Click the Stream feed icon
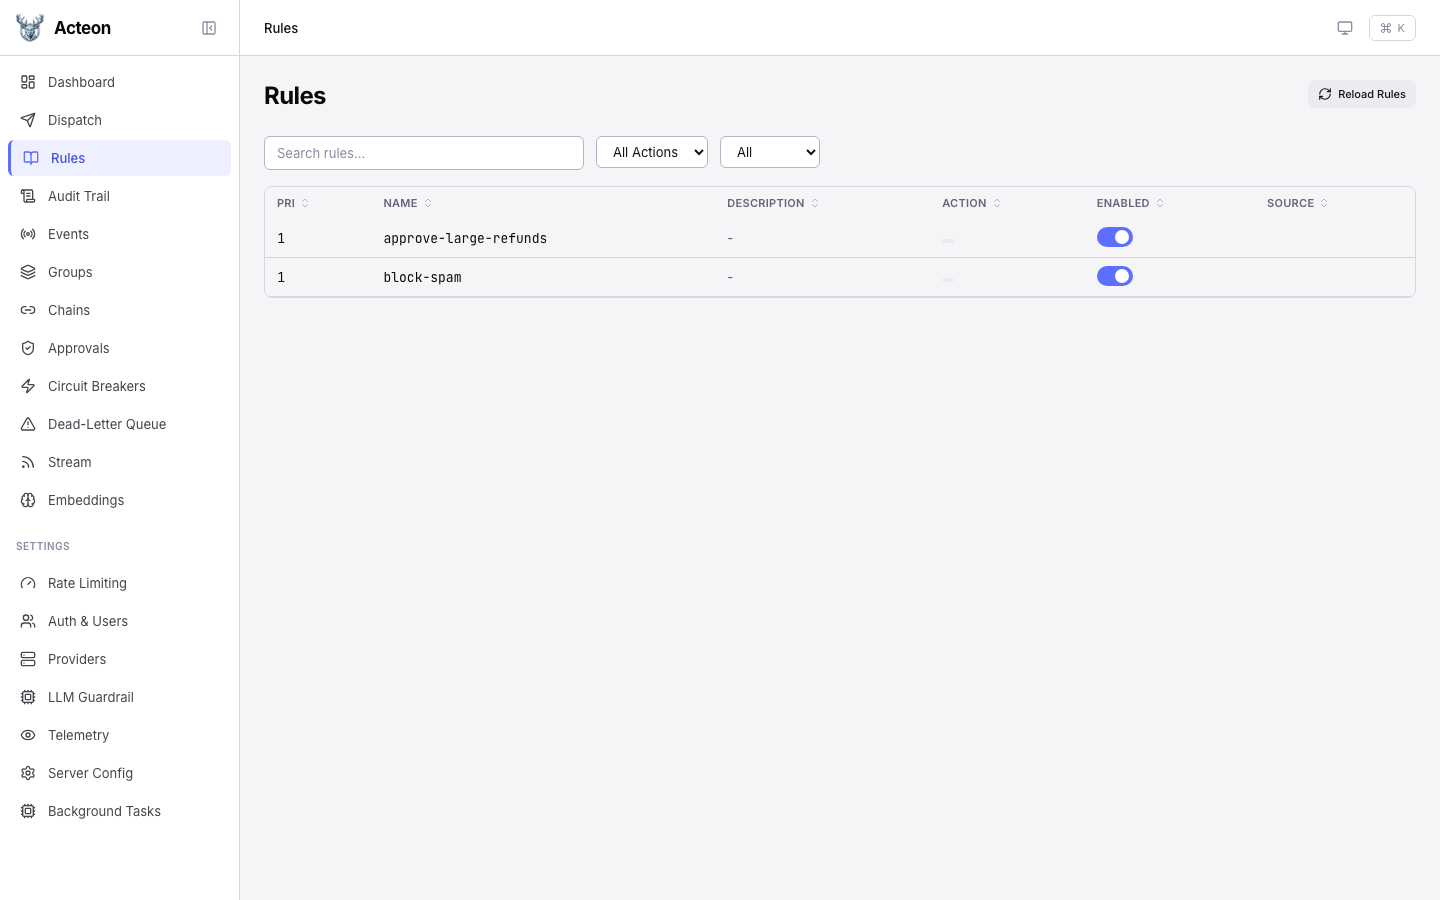The width and height of the screenshot is (1440, 900). (28, 462)
